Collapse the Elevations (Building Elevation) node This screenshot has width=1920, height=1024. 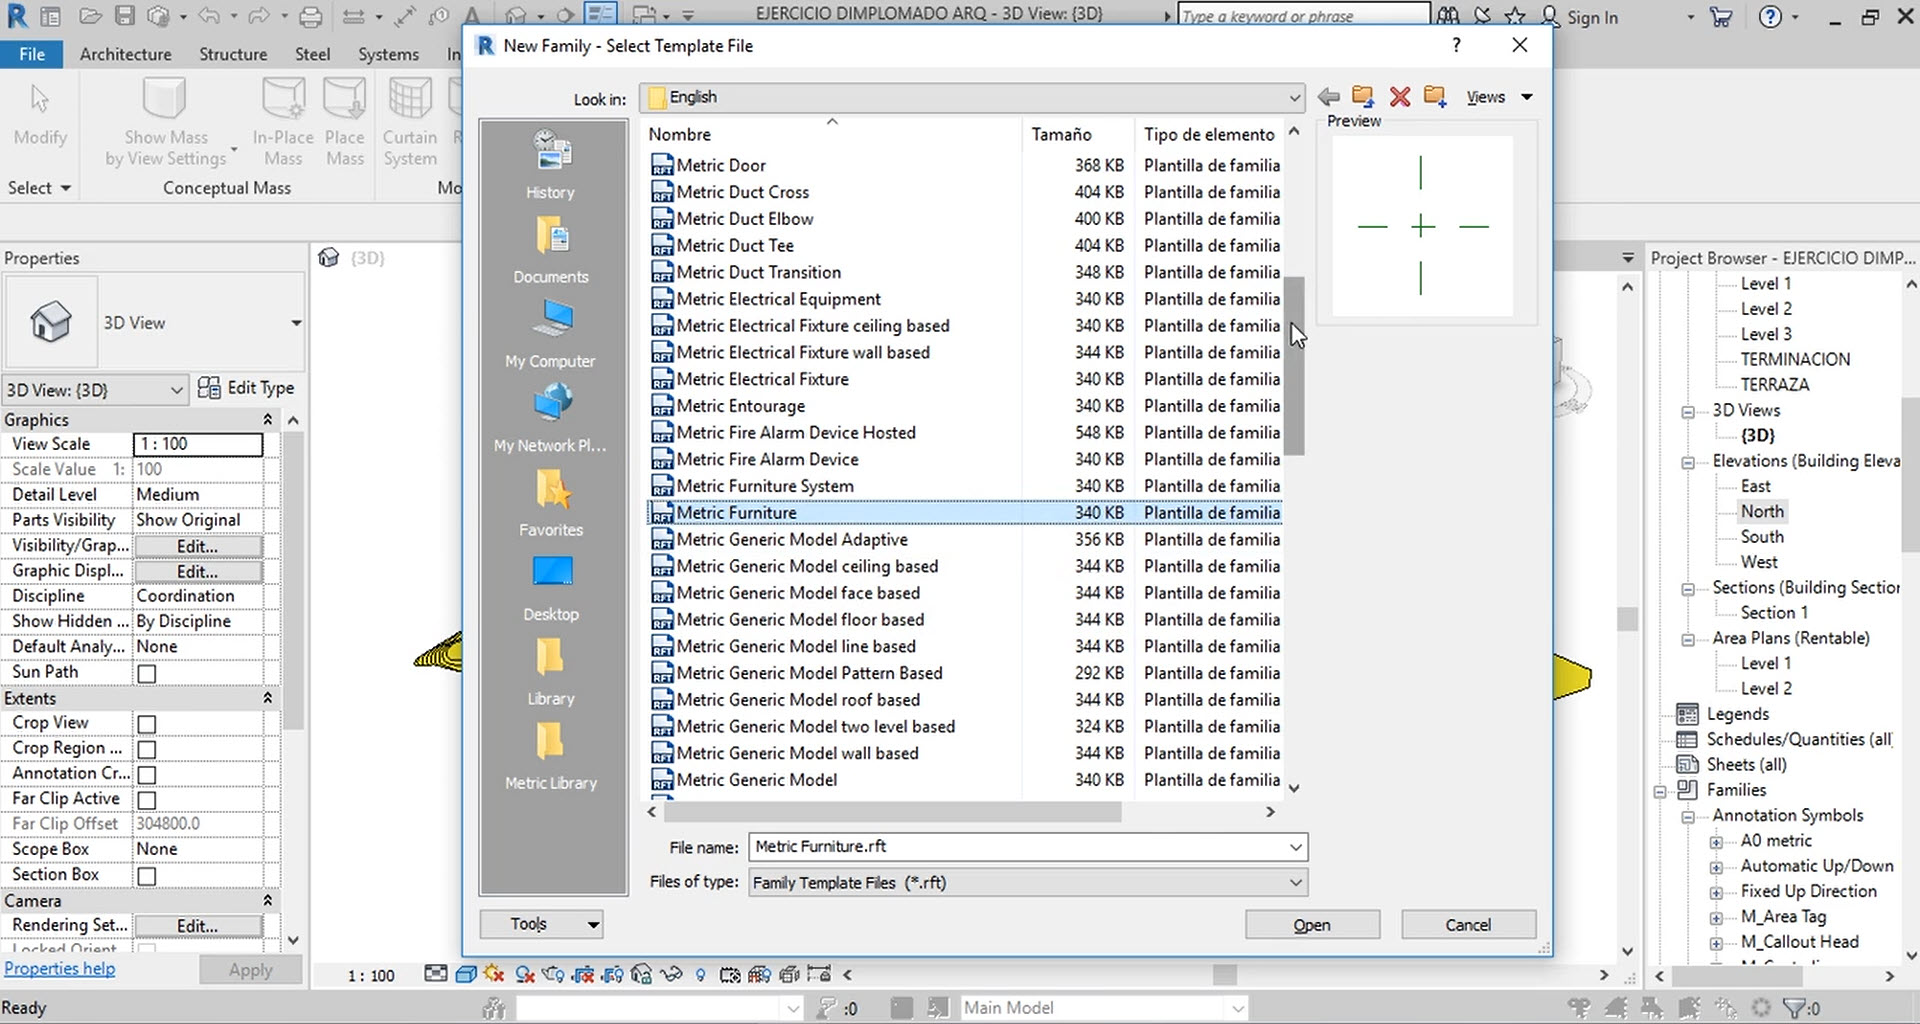[x=1688, y=462]
